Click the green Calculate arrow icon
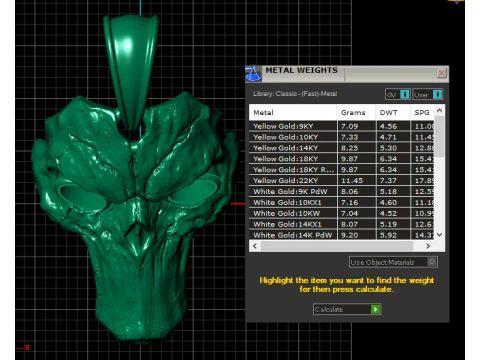 (376, 309)
